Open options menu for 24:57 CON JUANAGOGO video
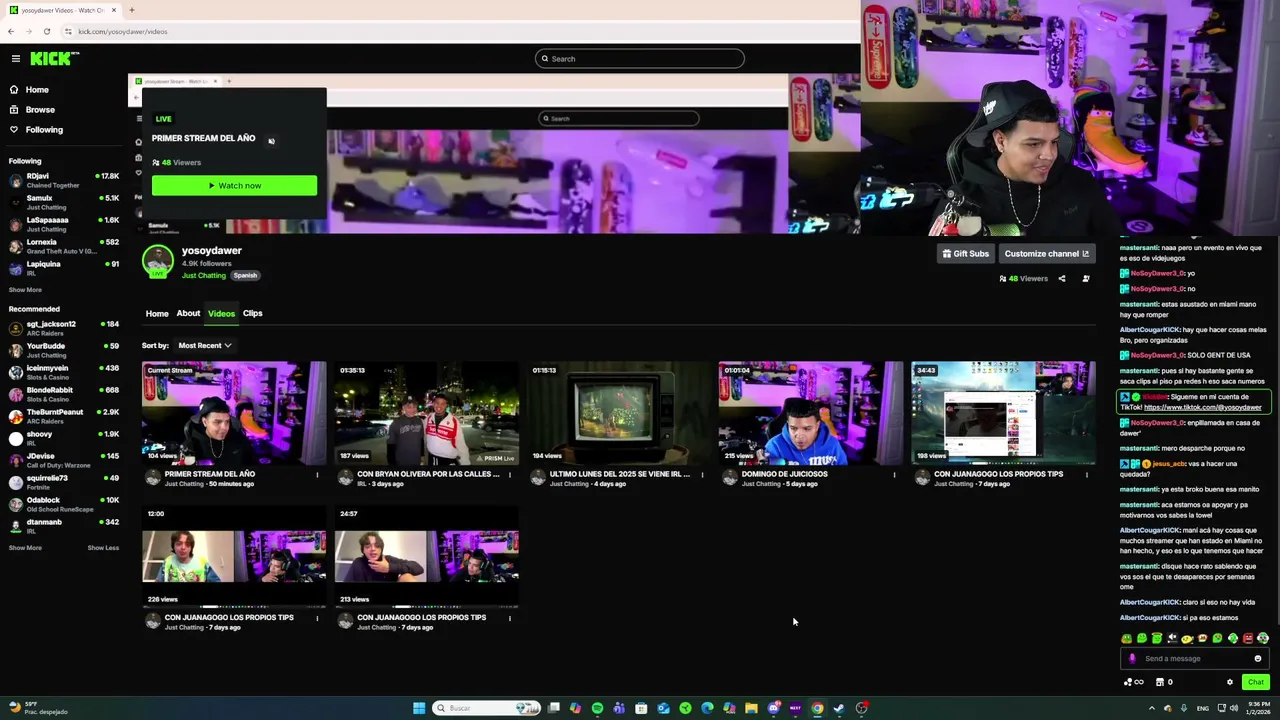This screenshot has width=1280, height=720. point(510,618)
